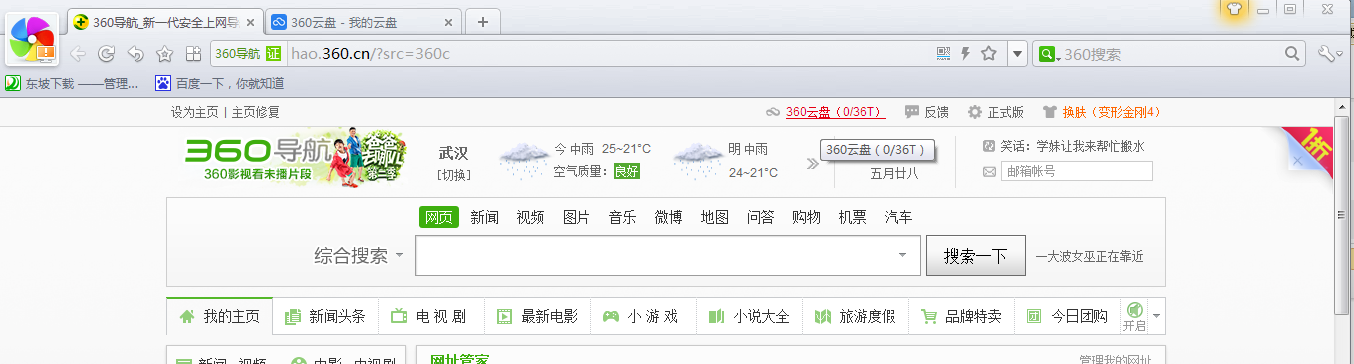Click the skin T-shirt icon in title bar

[x=1234, y=9]
